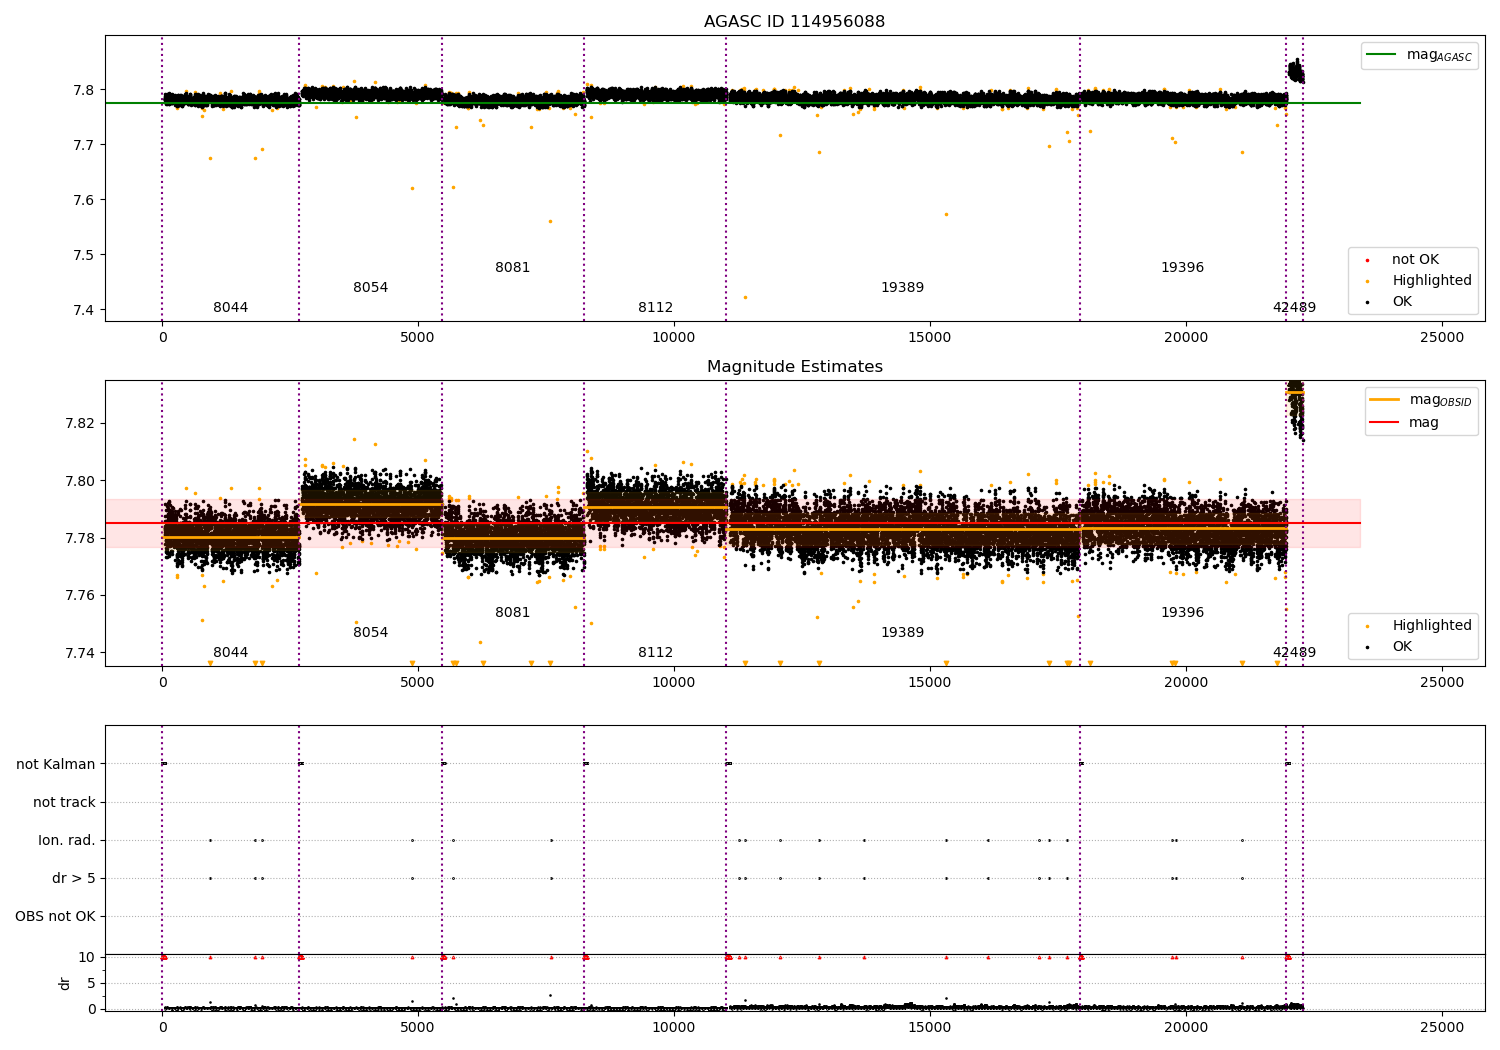Image resolution: width=1500 pixels, height=1050 pixels.
Task: Click the 10000 tick under Magnitude Estimates plot
Action: point(674,683)
